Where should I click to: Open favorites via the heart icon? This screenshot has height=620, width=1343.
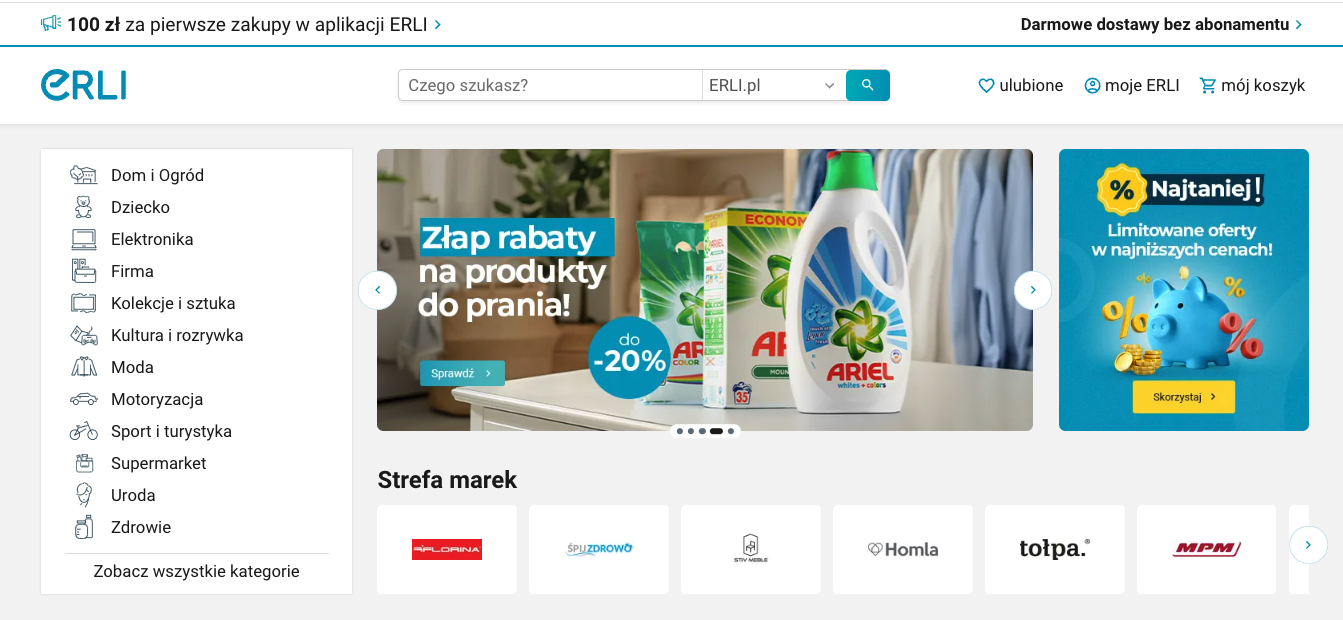point(986,86)
